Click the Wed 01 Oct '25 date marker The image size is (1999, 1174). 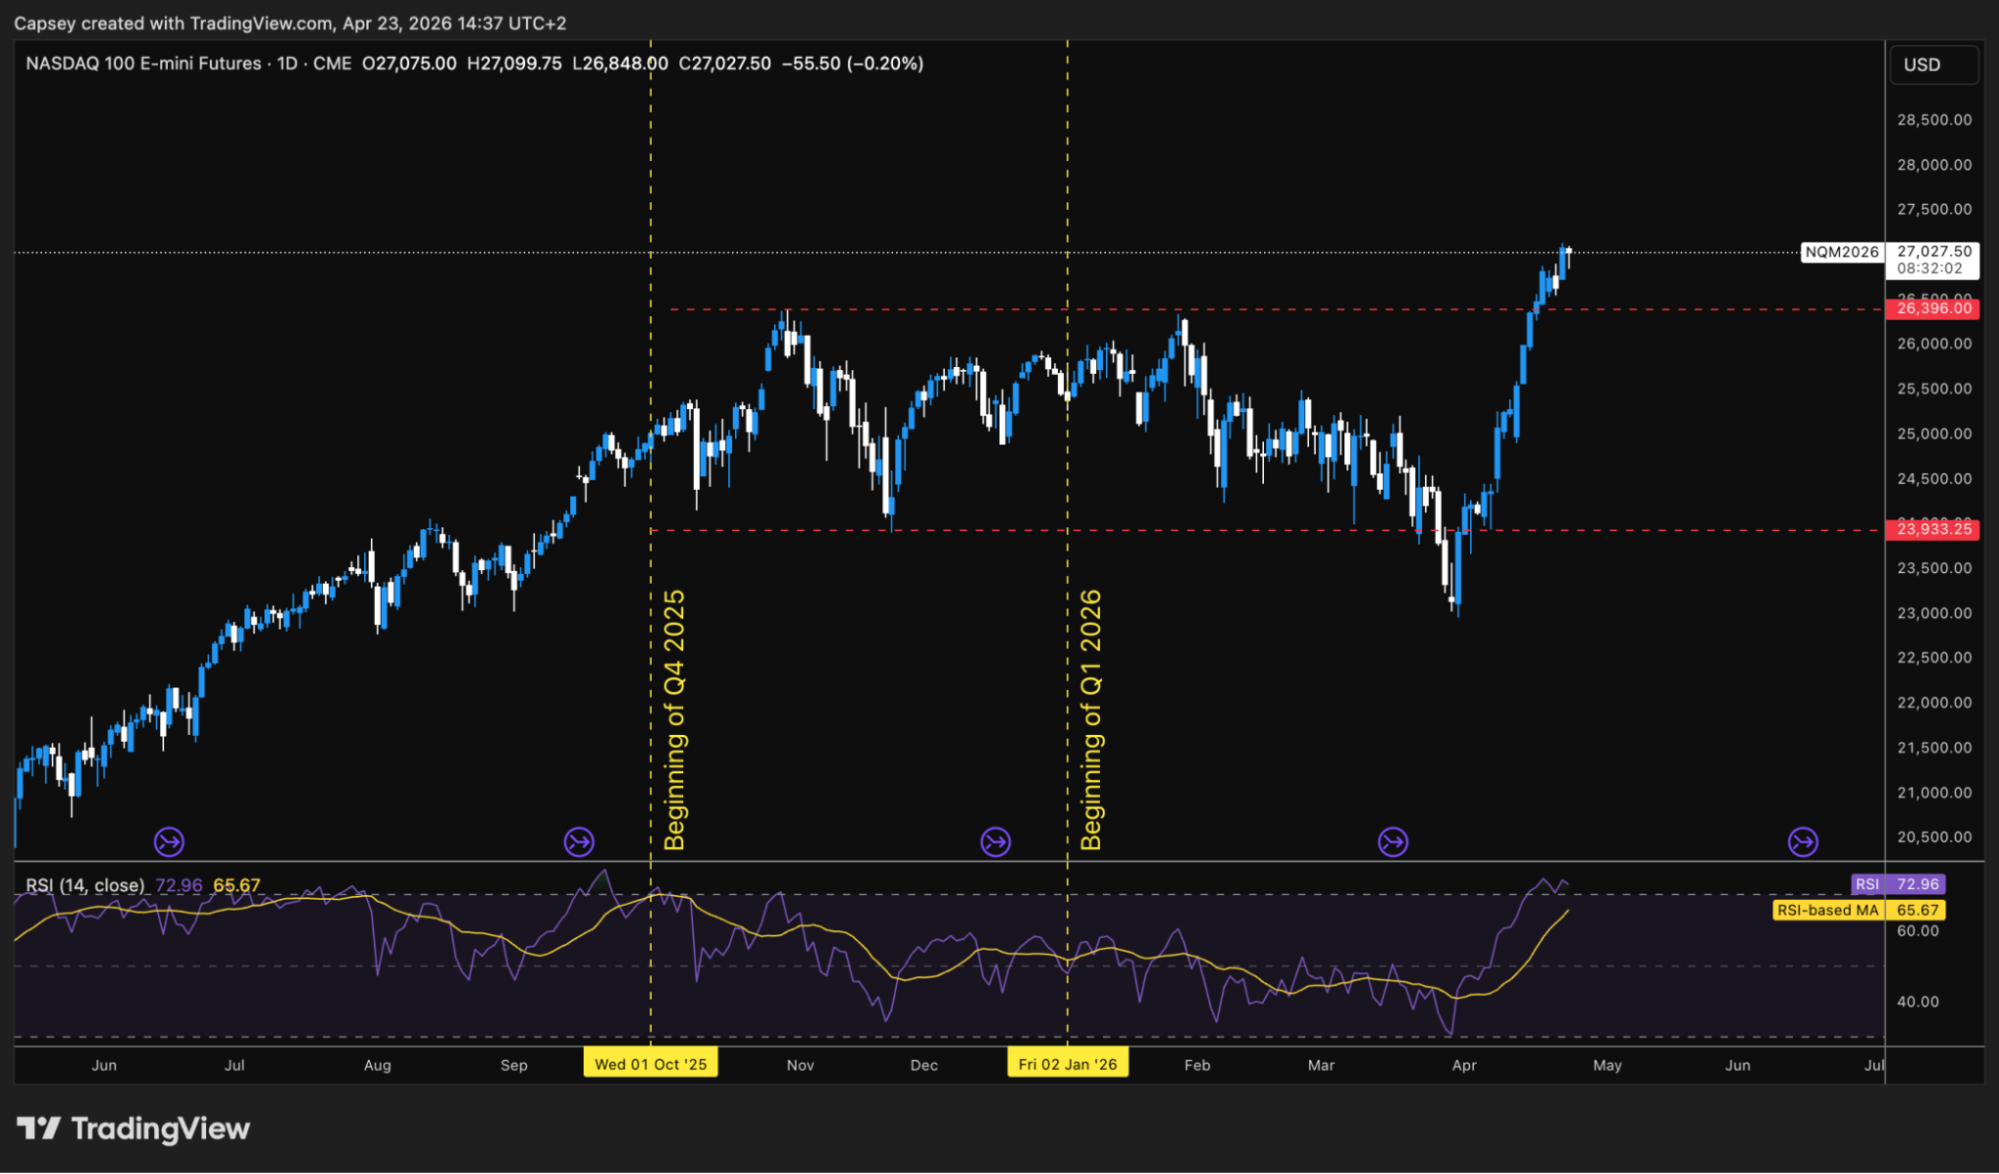point(650,1064)
